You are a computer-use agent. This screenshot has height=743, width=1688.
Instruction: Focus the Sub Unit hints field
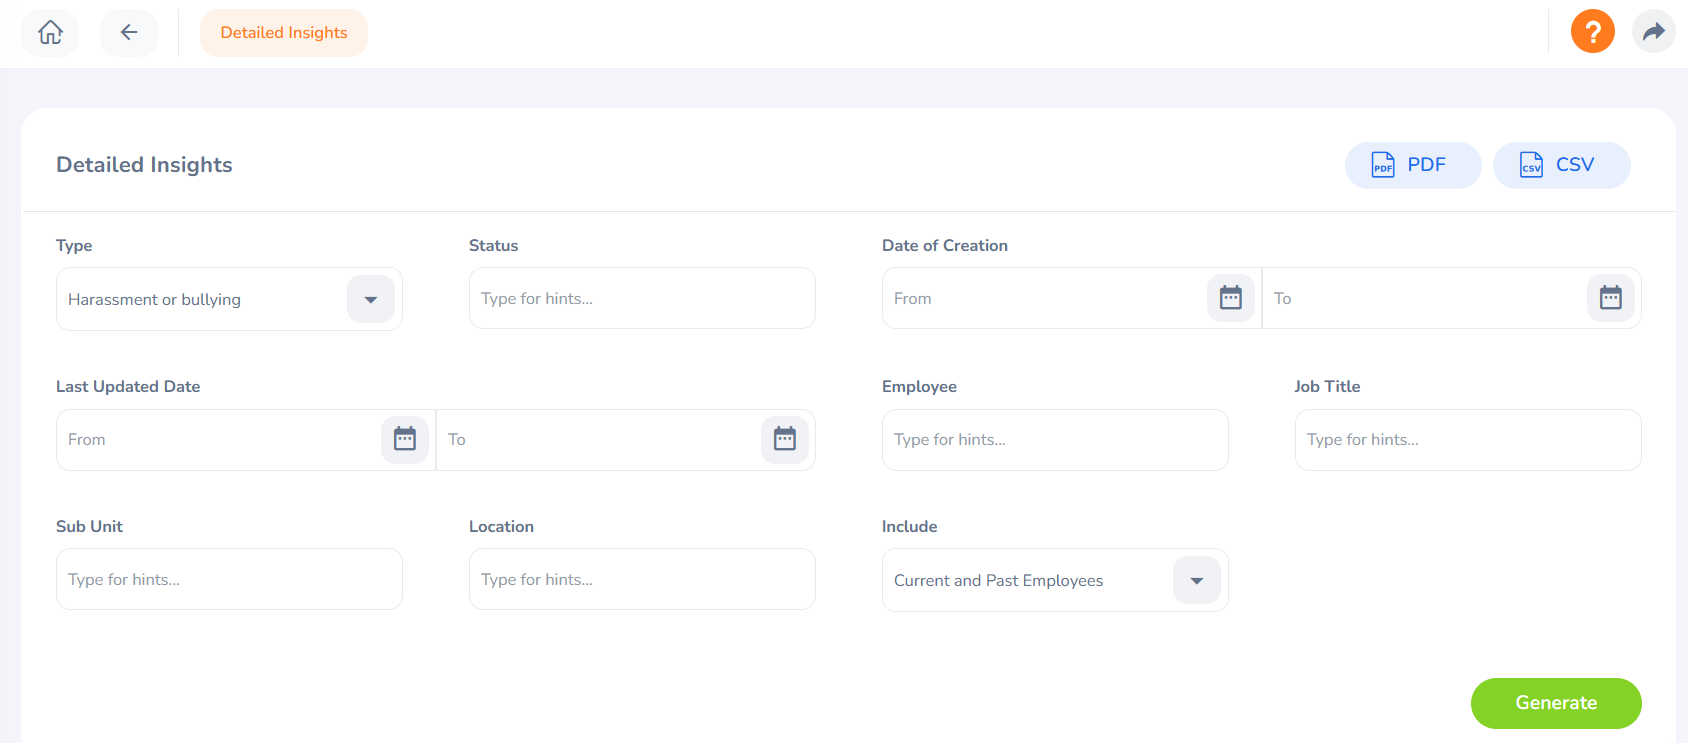(229, 579)
